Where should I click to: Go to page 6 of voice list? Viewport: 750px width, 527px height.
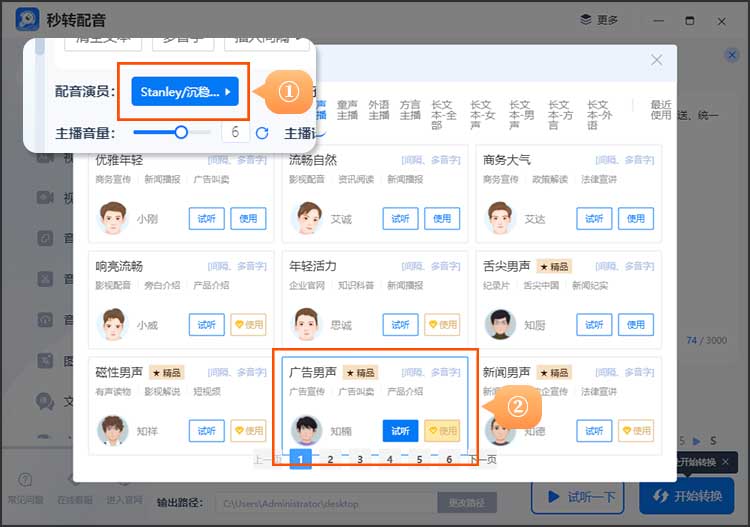[x=449, y=460]
